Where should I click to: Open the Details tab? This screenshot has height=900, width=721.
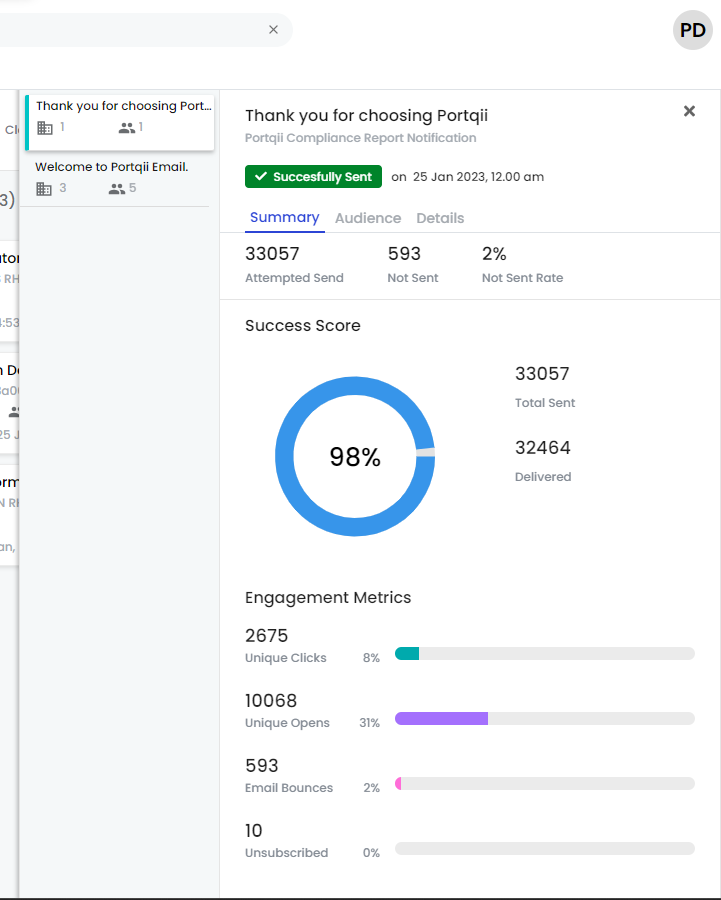coord(440,218)
